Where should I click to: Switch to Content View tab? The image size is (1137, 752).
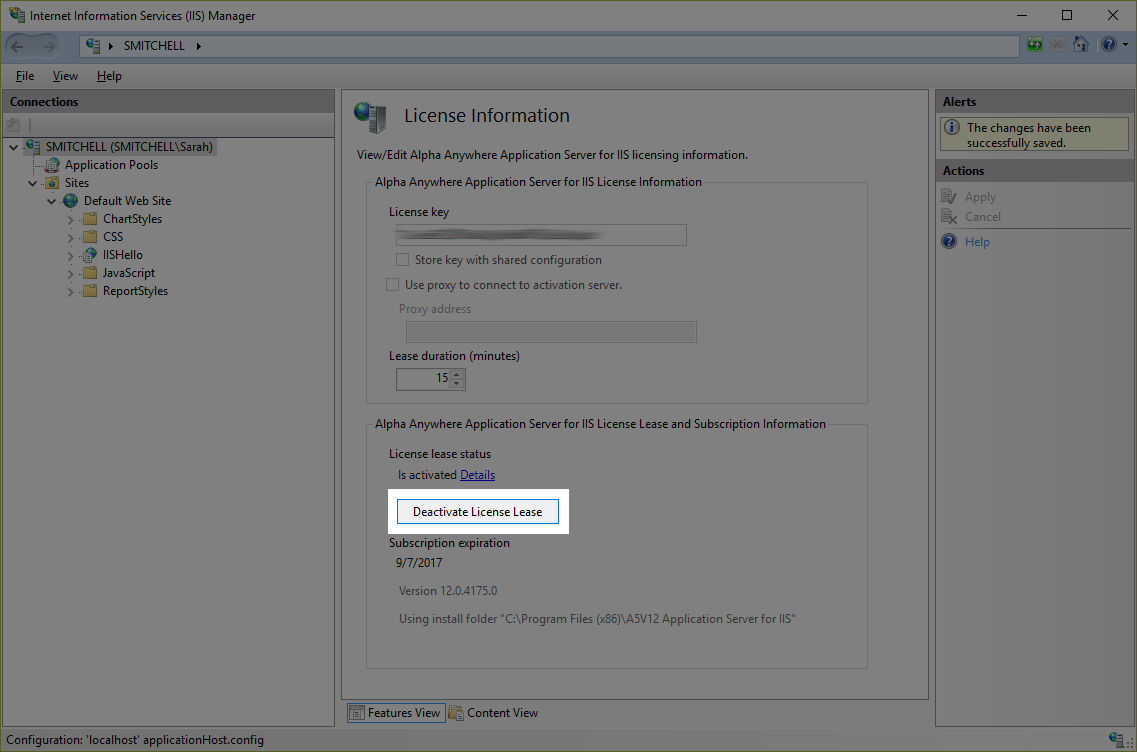pos(494,713)
